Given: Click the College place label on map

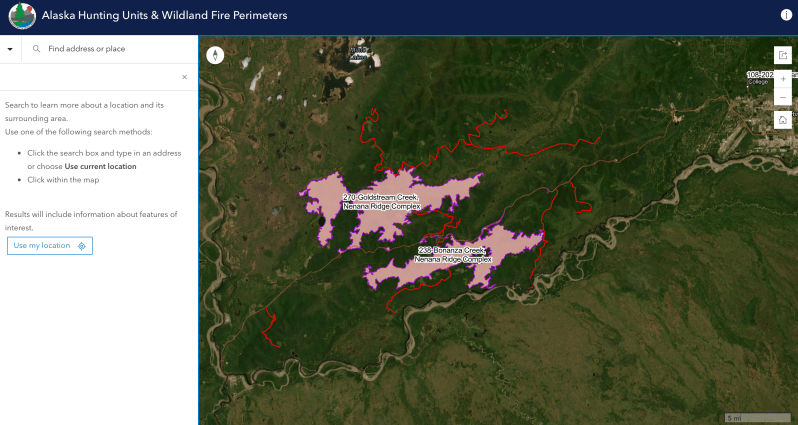Looking at the screenshot, I should [x=757, y=82].
